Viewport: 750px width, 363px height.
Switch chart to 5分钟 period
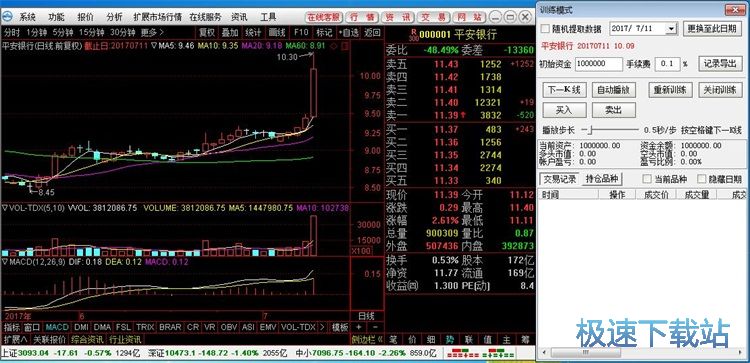point(63,33)
